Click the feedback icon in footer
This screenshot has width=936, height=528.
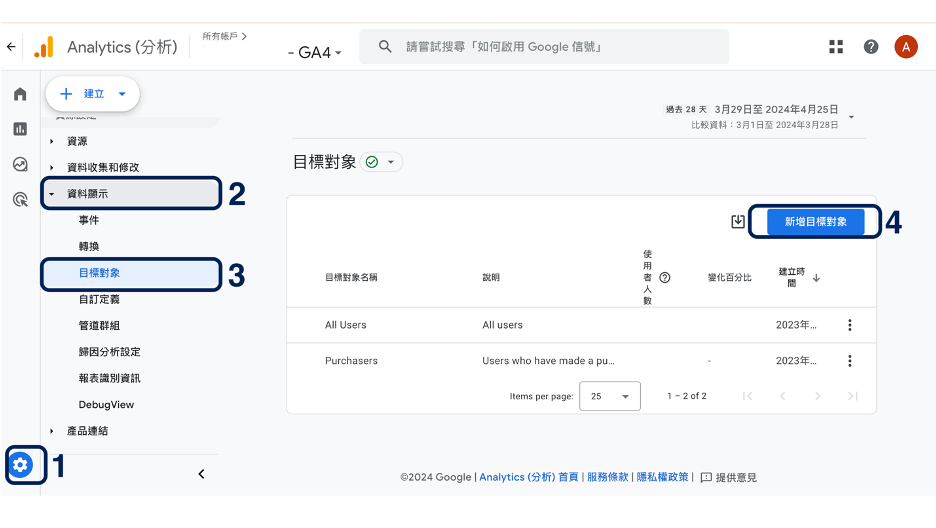tap(706, 477)
